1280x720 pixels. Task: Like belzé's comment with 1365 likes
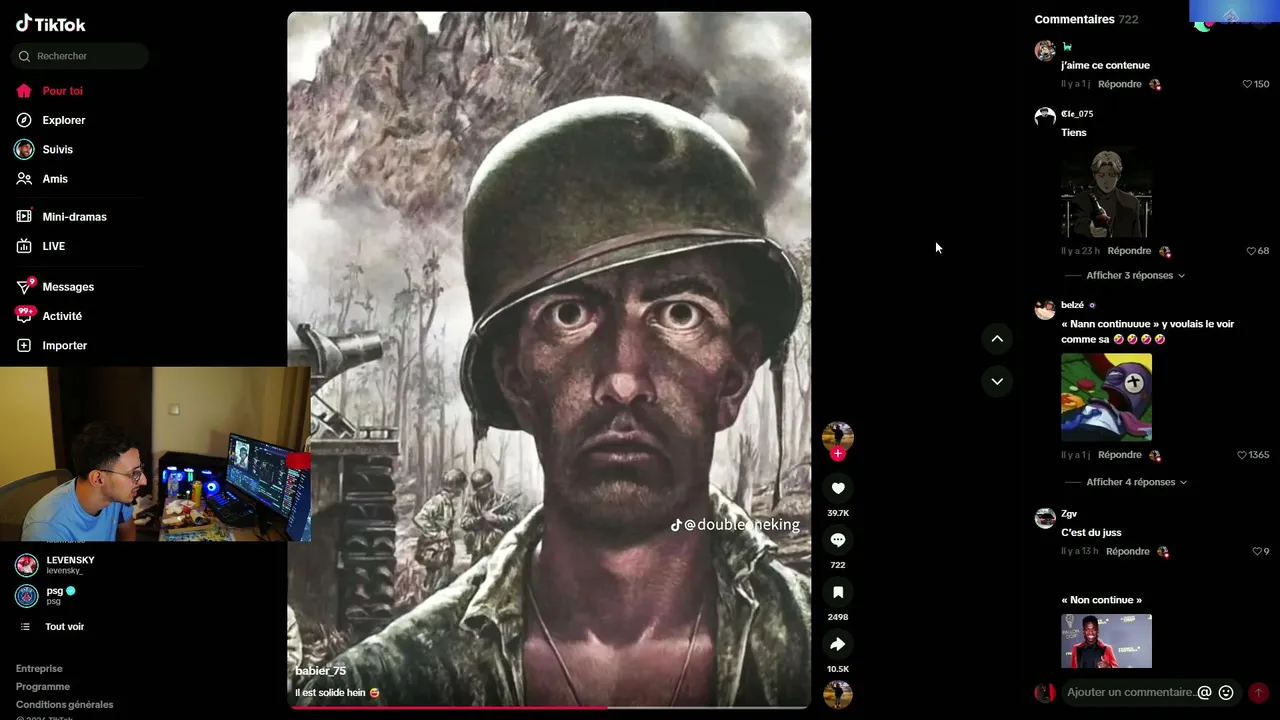(x=1242, y=455)
